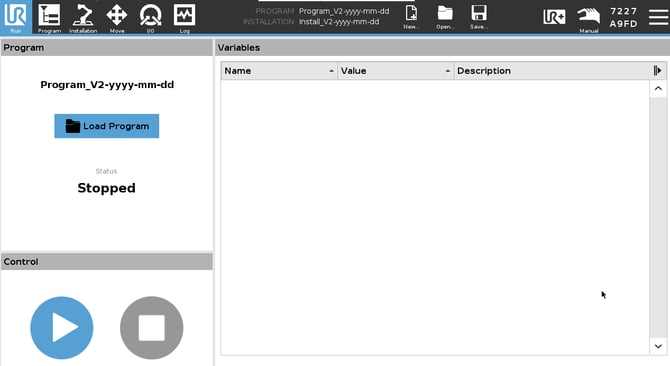Start the program with Play button
The height and width of the screenshot is (366, 670).
tap(62, 328)
